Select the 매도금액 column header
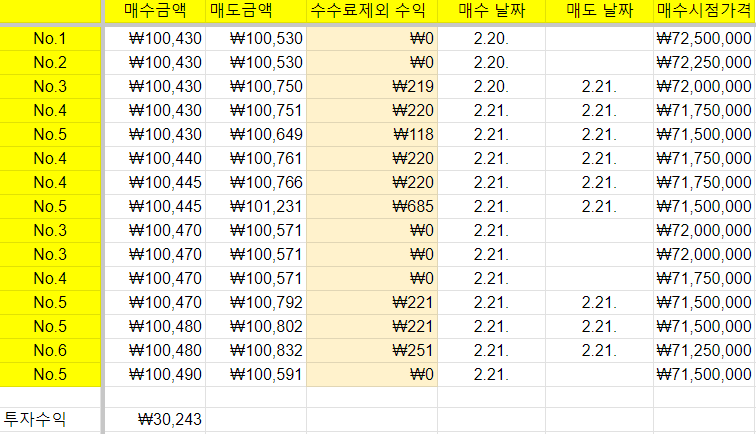The width and height of the screenshot is (756, 434). click(x=256, y=11)
